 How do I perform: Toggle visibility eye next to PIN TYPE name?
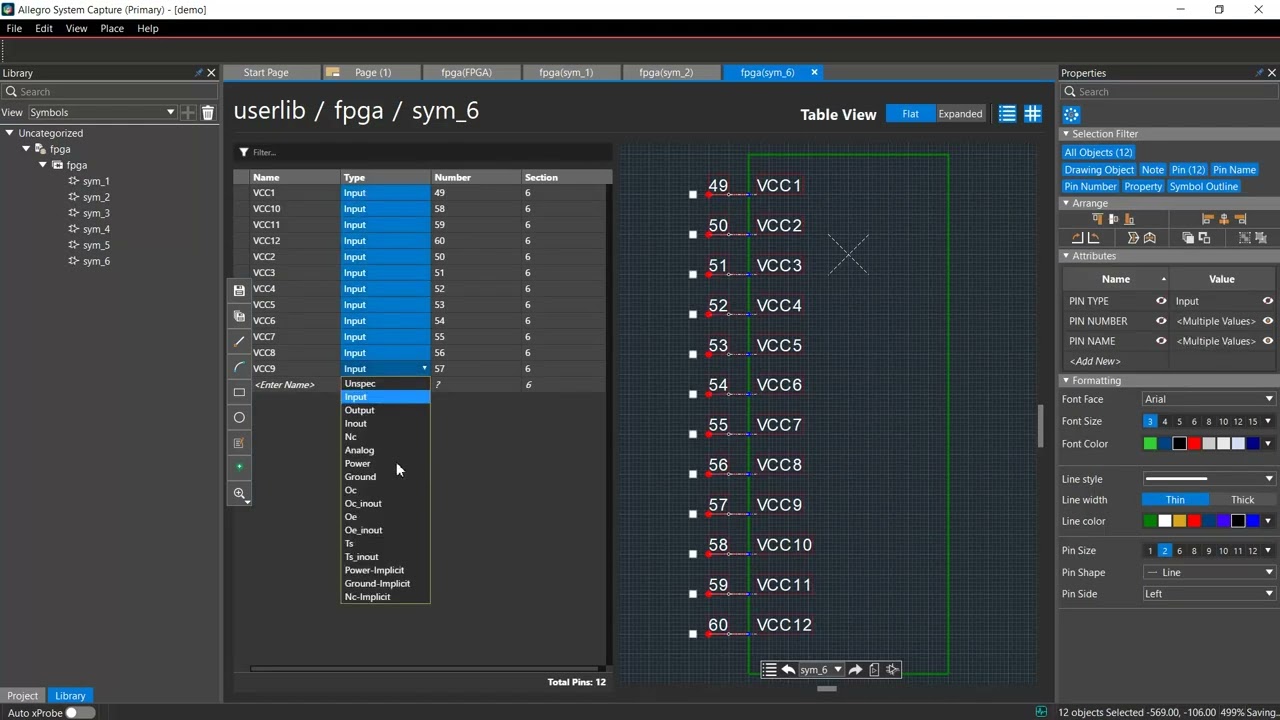click(1161, 301)
